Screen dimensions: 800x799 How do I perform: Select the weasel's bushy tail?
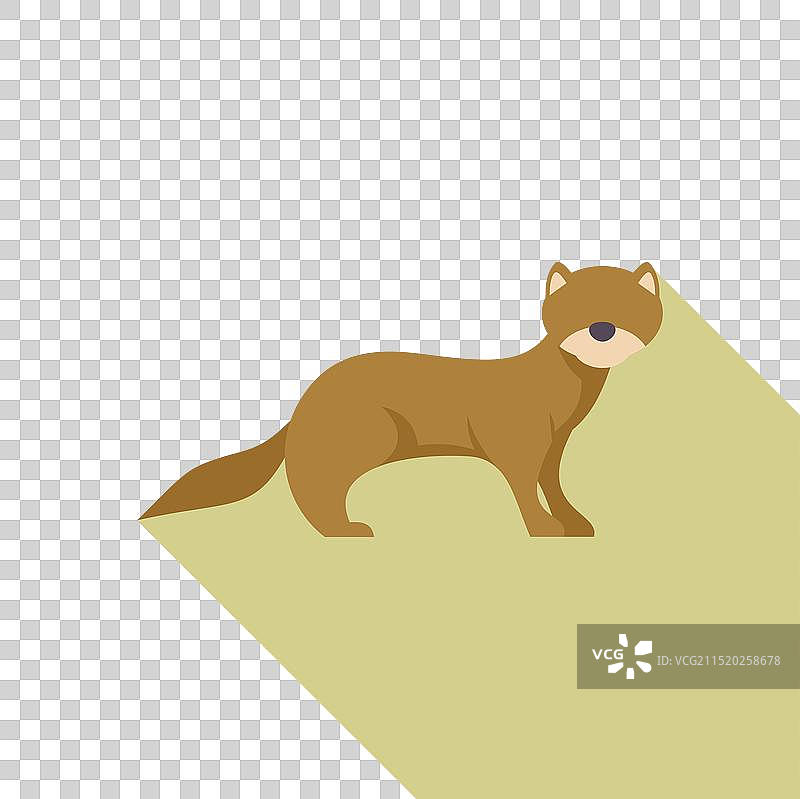click(225, 480)
